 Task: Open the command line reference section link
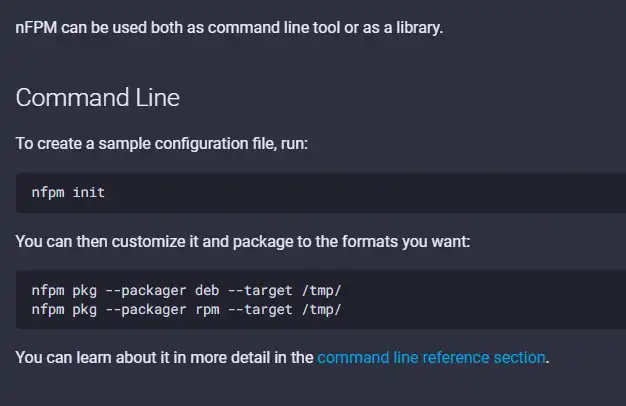click(432, 357)
